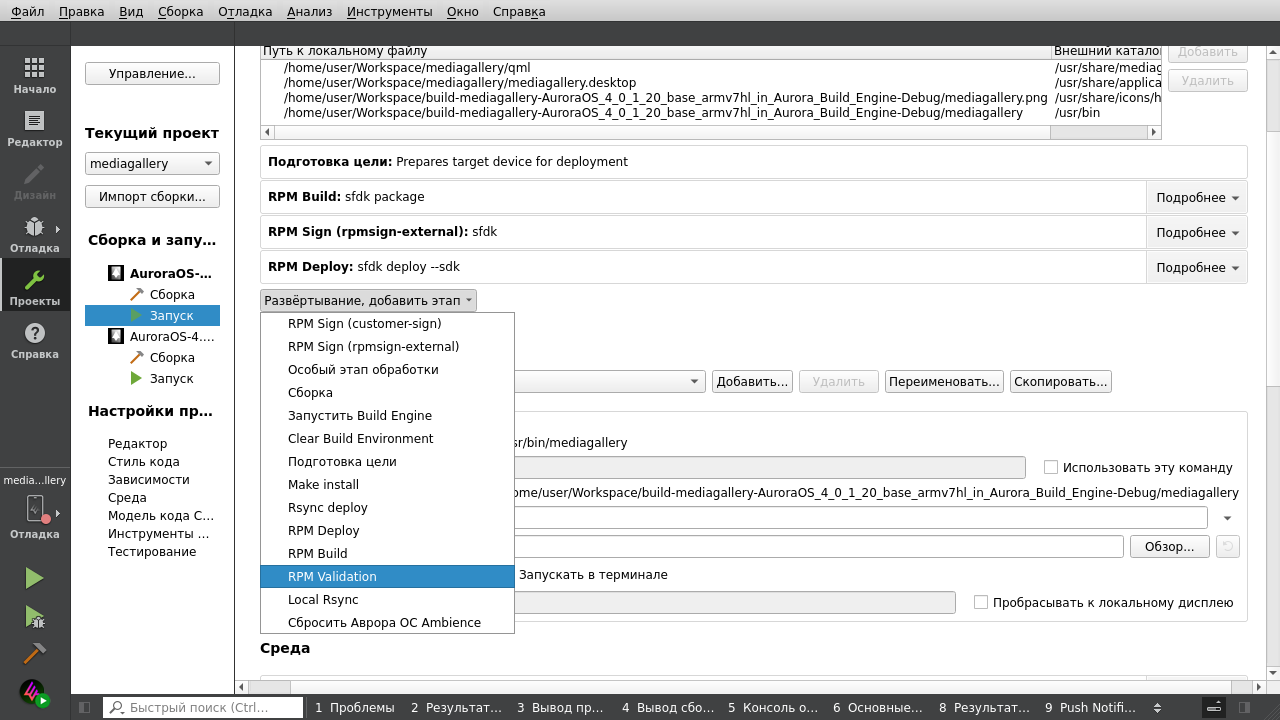1280x720 pixels.
Task: Open Справка mode in left sidebar
Action: (35, 340)
